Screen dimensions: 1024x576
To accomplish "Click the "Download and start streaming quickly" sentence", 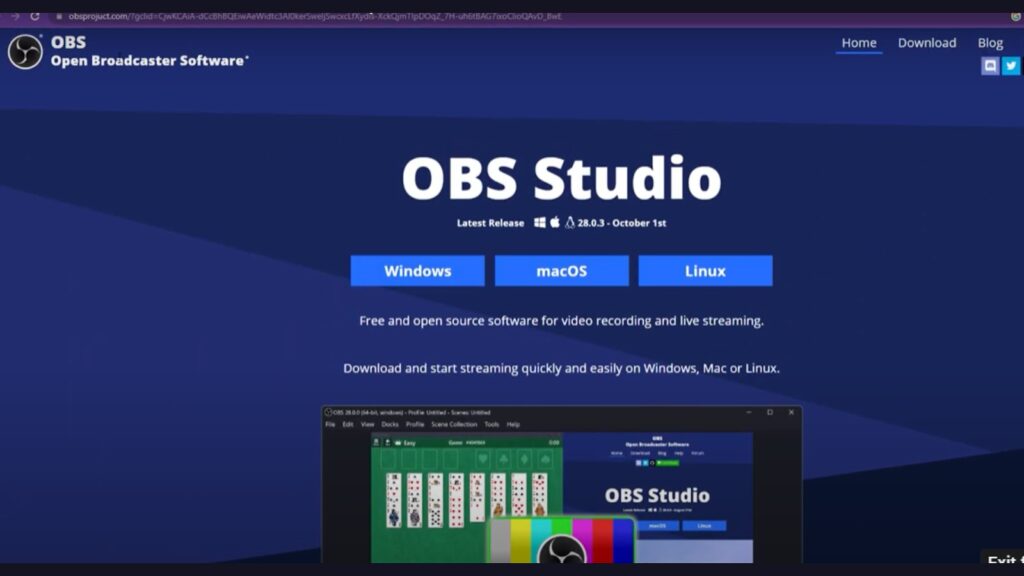I will (562, 368).
